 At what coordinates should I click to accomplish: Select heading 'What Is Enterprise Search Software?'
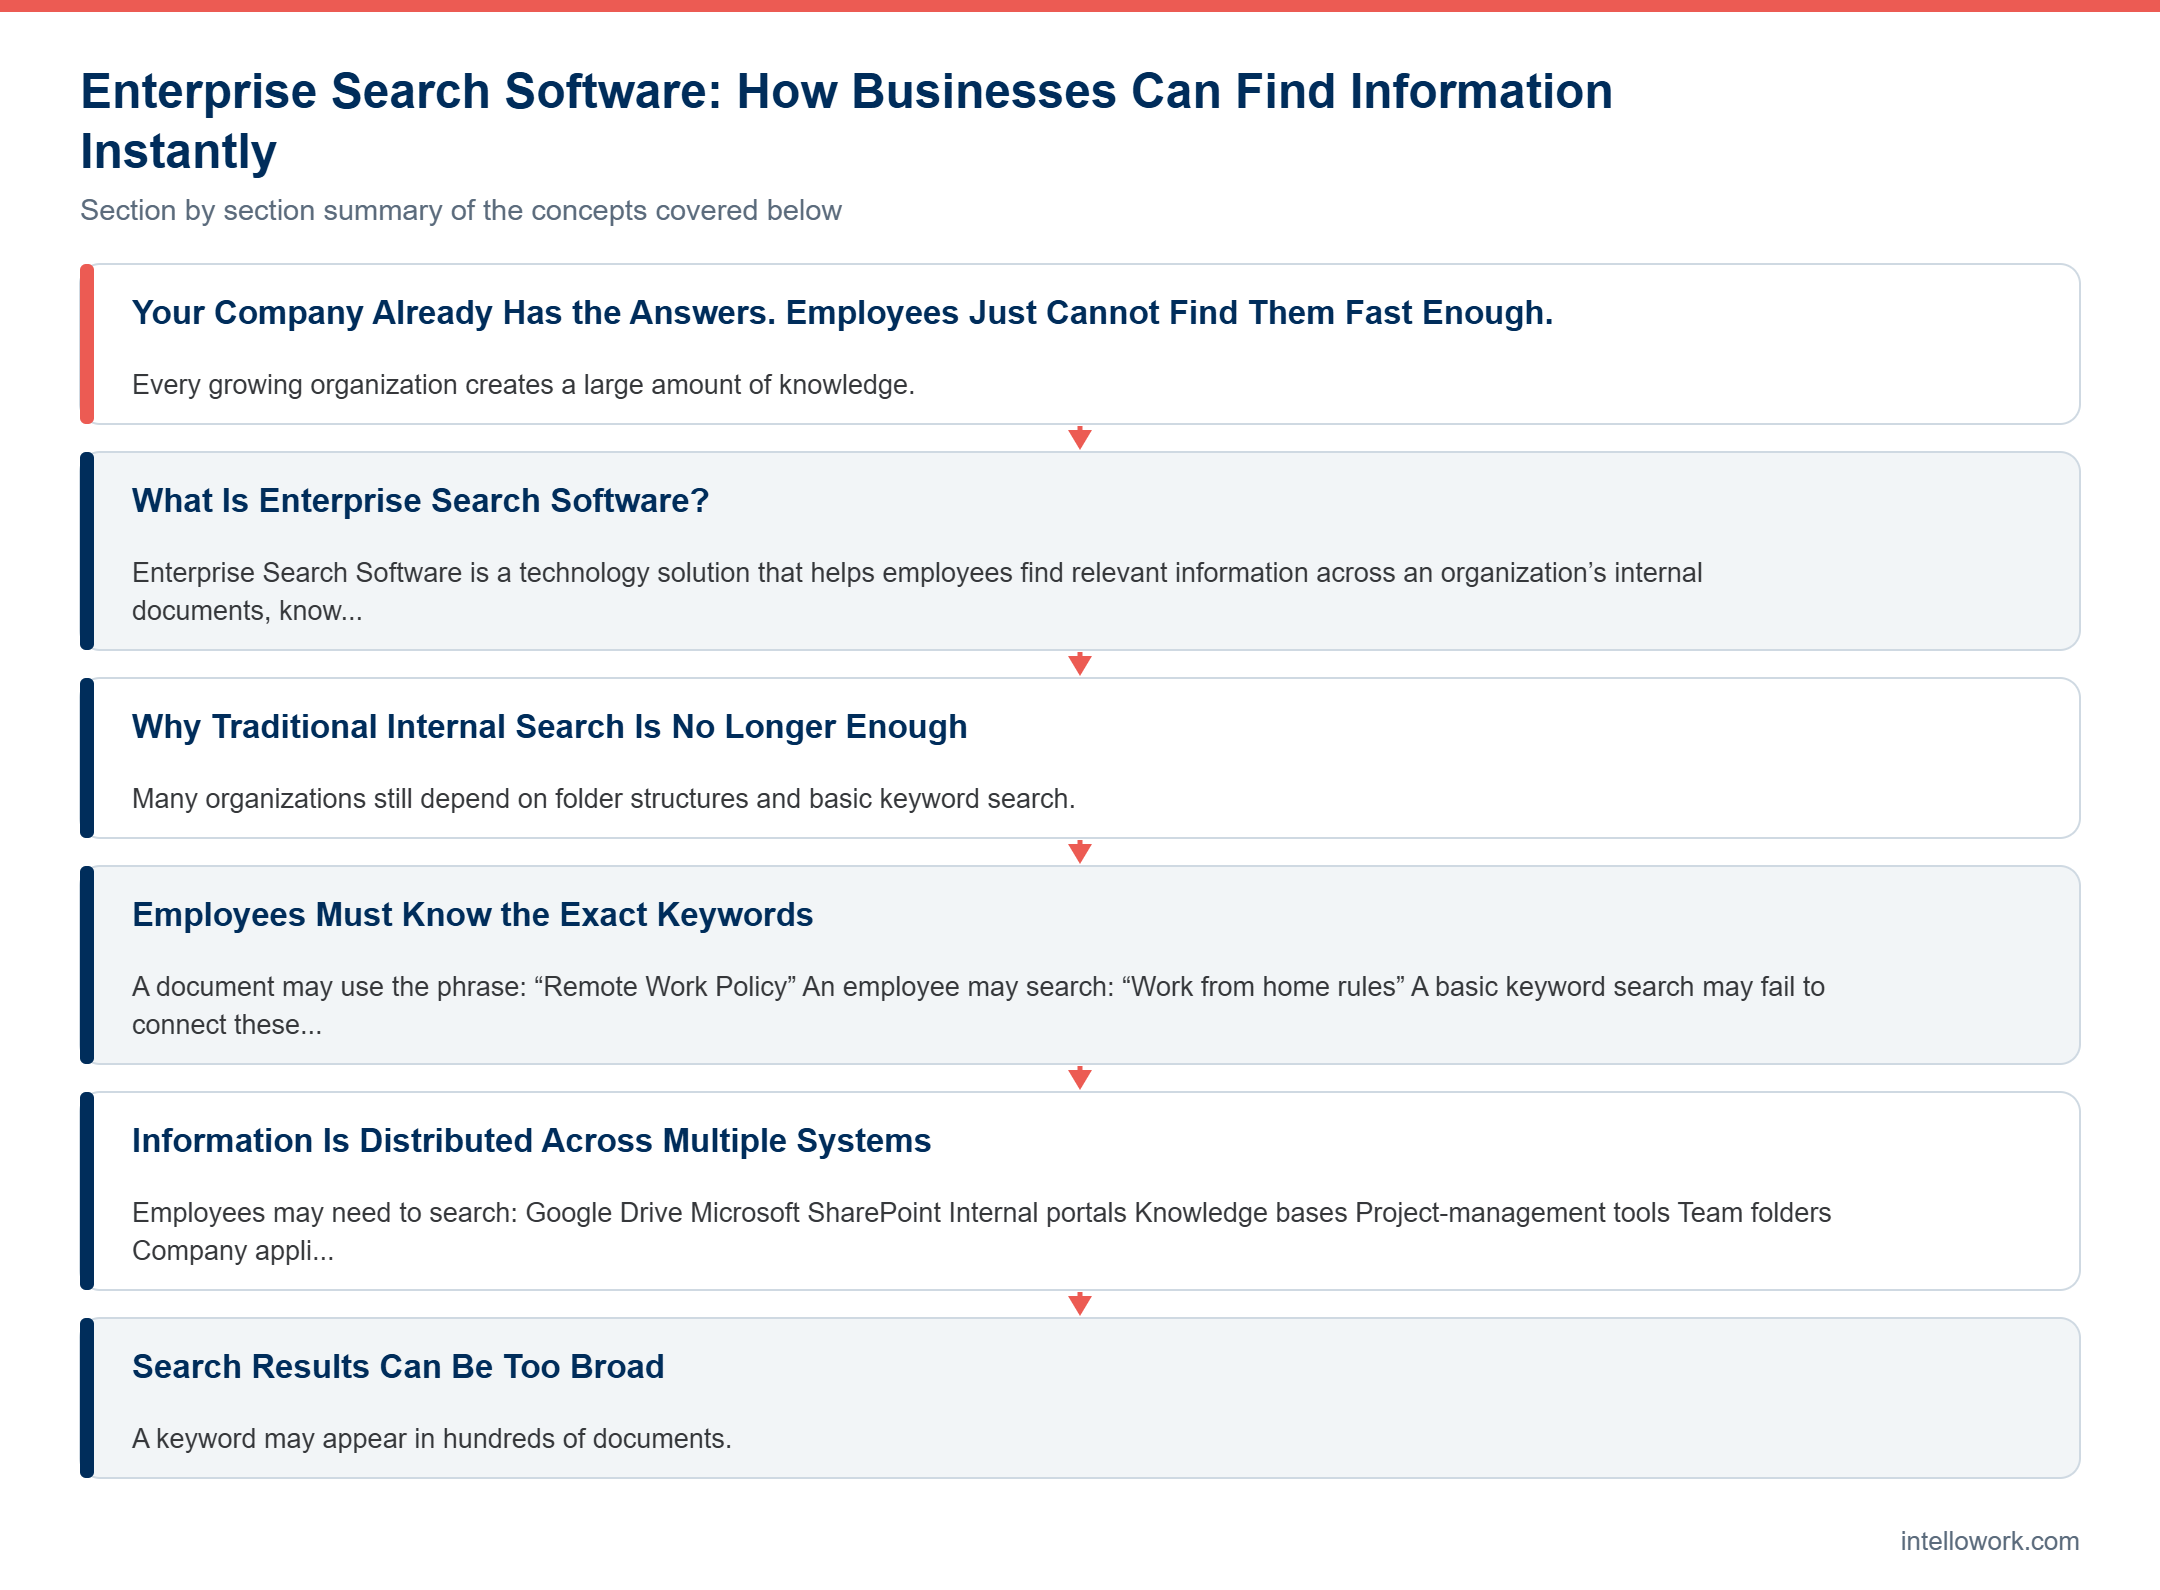coord(420,501)
